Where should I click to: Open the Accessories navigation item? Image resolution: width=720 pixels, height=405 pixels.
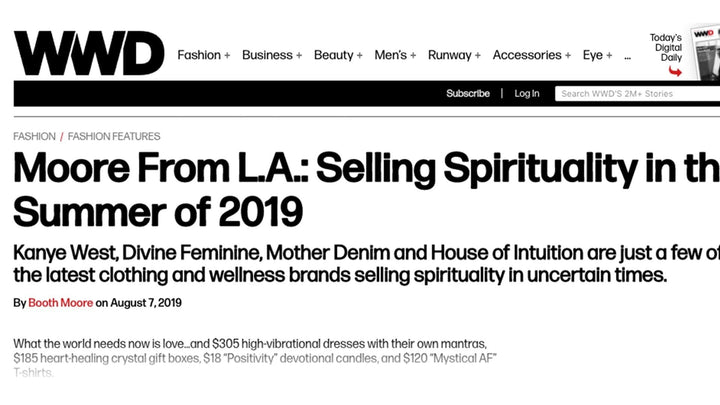(527, 55)
